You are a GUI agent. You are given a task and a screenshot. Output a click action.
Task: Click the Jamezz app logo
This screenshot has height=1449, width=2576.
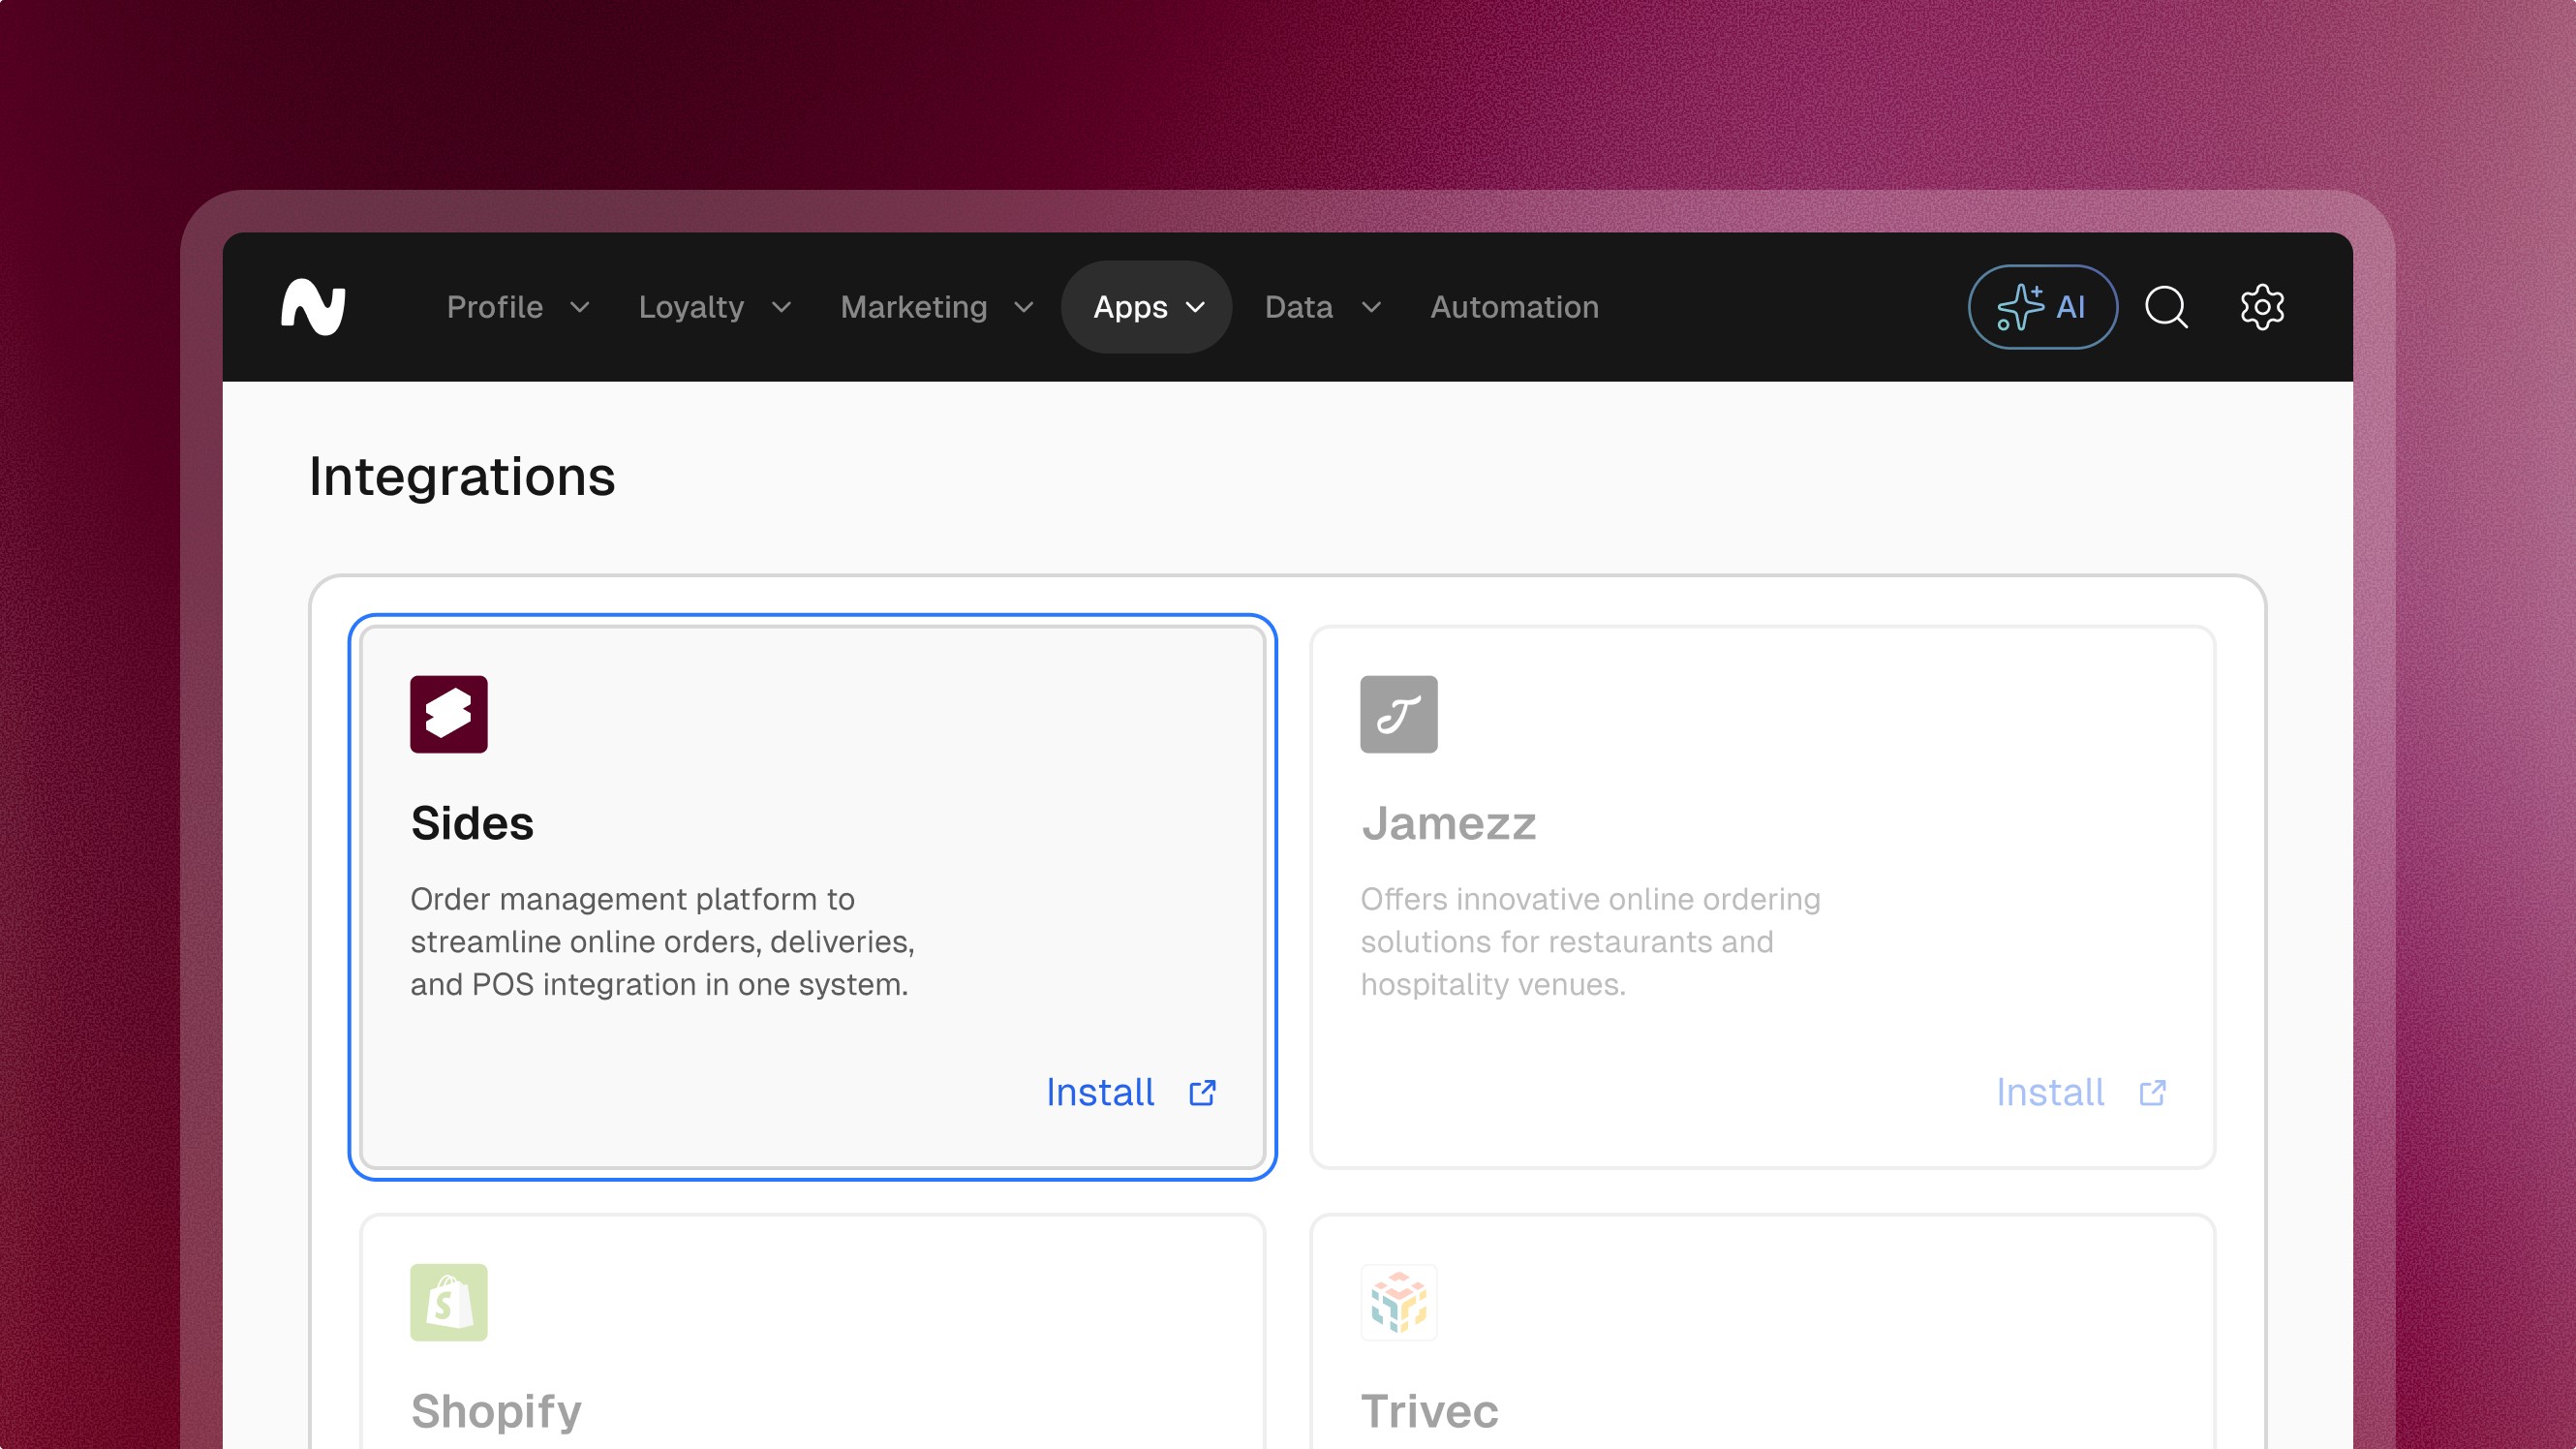pos(1398,714)
